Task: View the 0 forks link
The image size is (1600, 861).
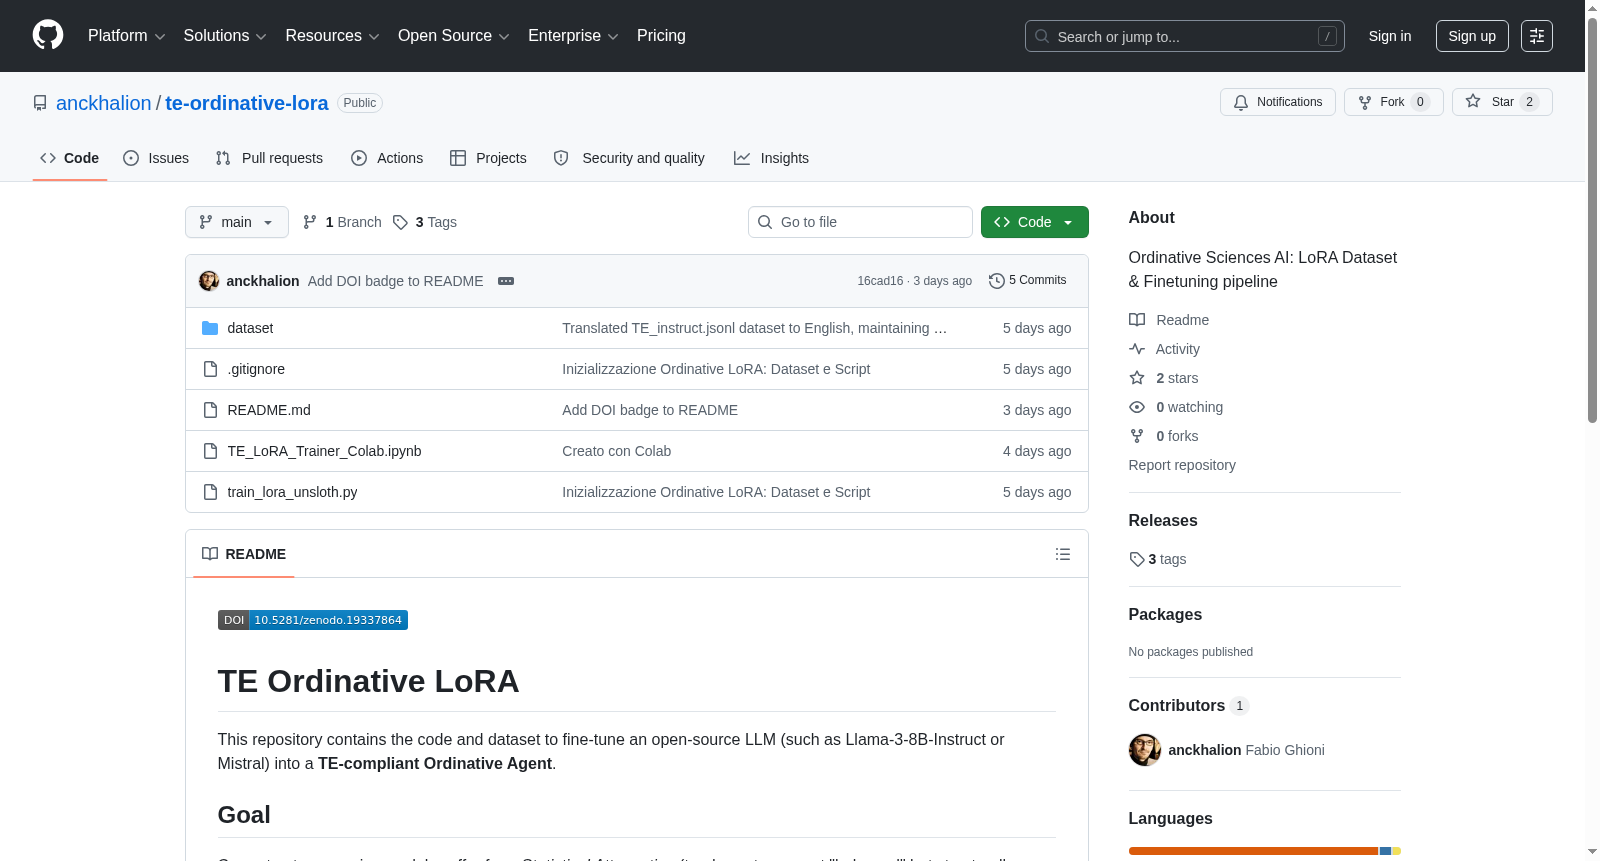Action: pyautogui.click(x=1164, y=436)
